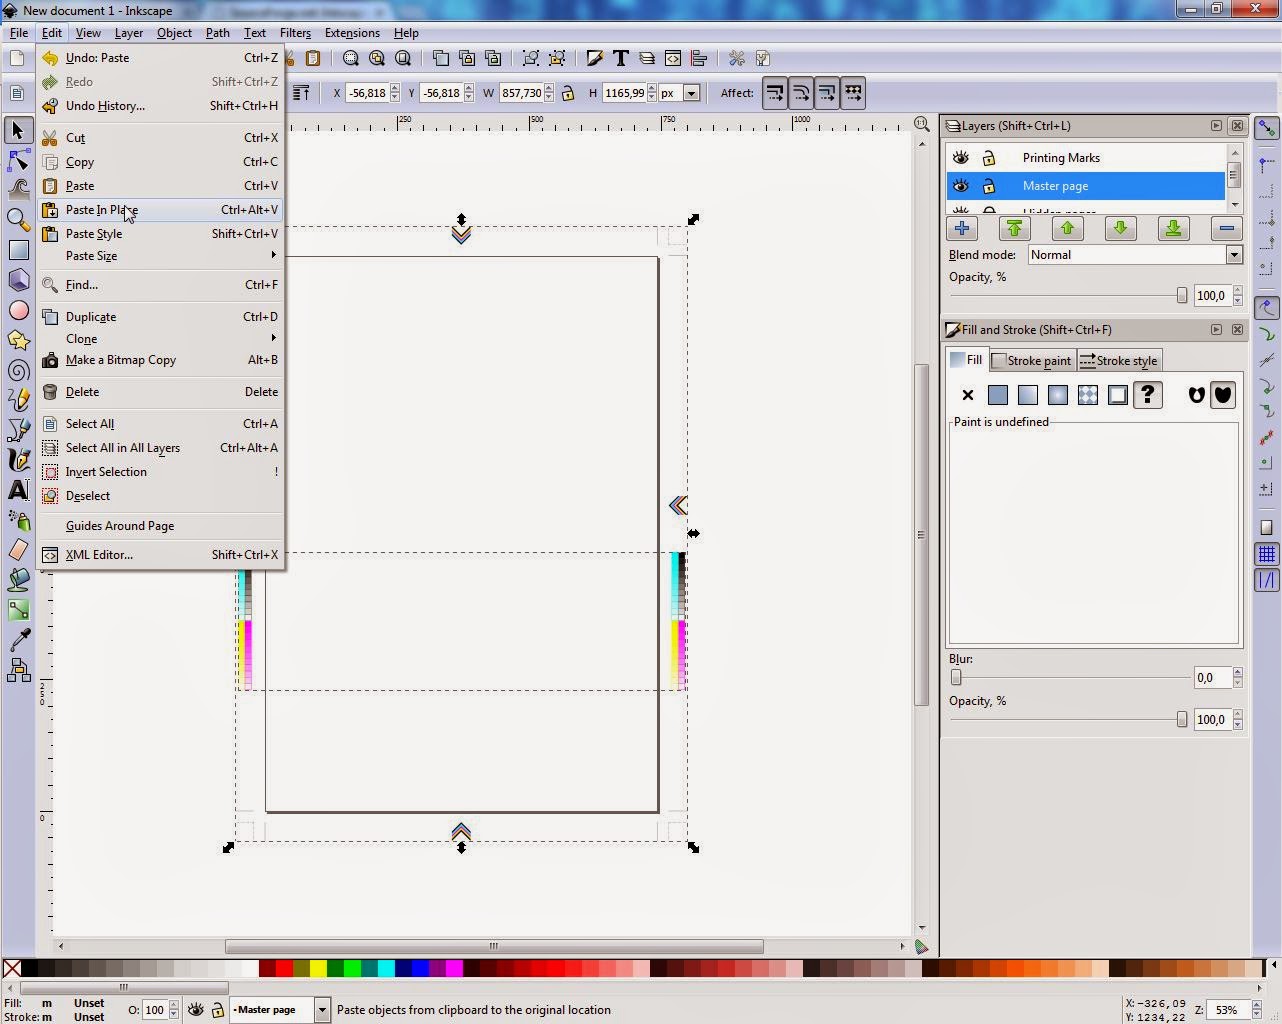Open the Filters menu
Viewport: 1282px width, 1024px height.
click(294, 32)
